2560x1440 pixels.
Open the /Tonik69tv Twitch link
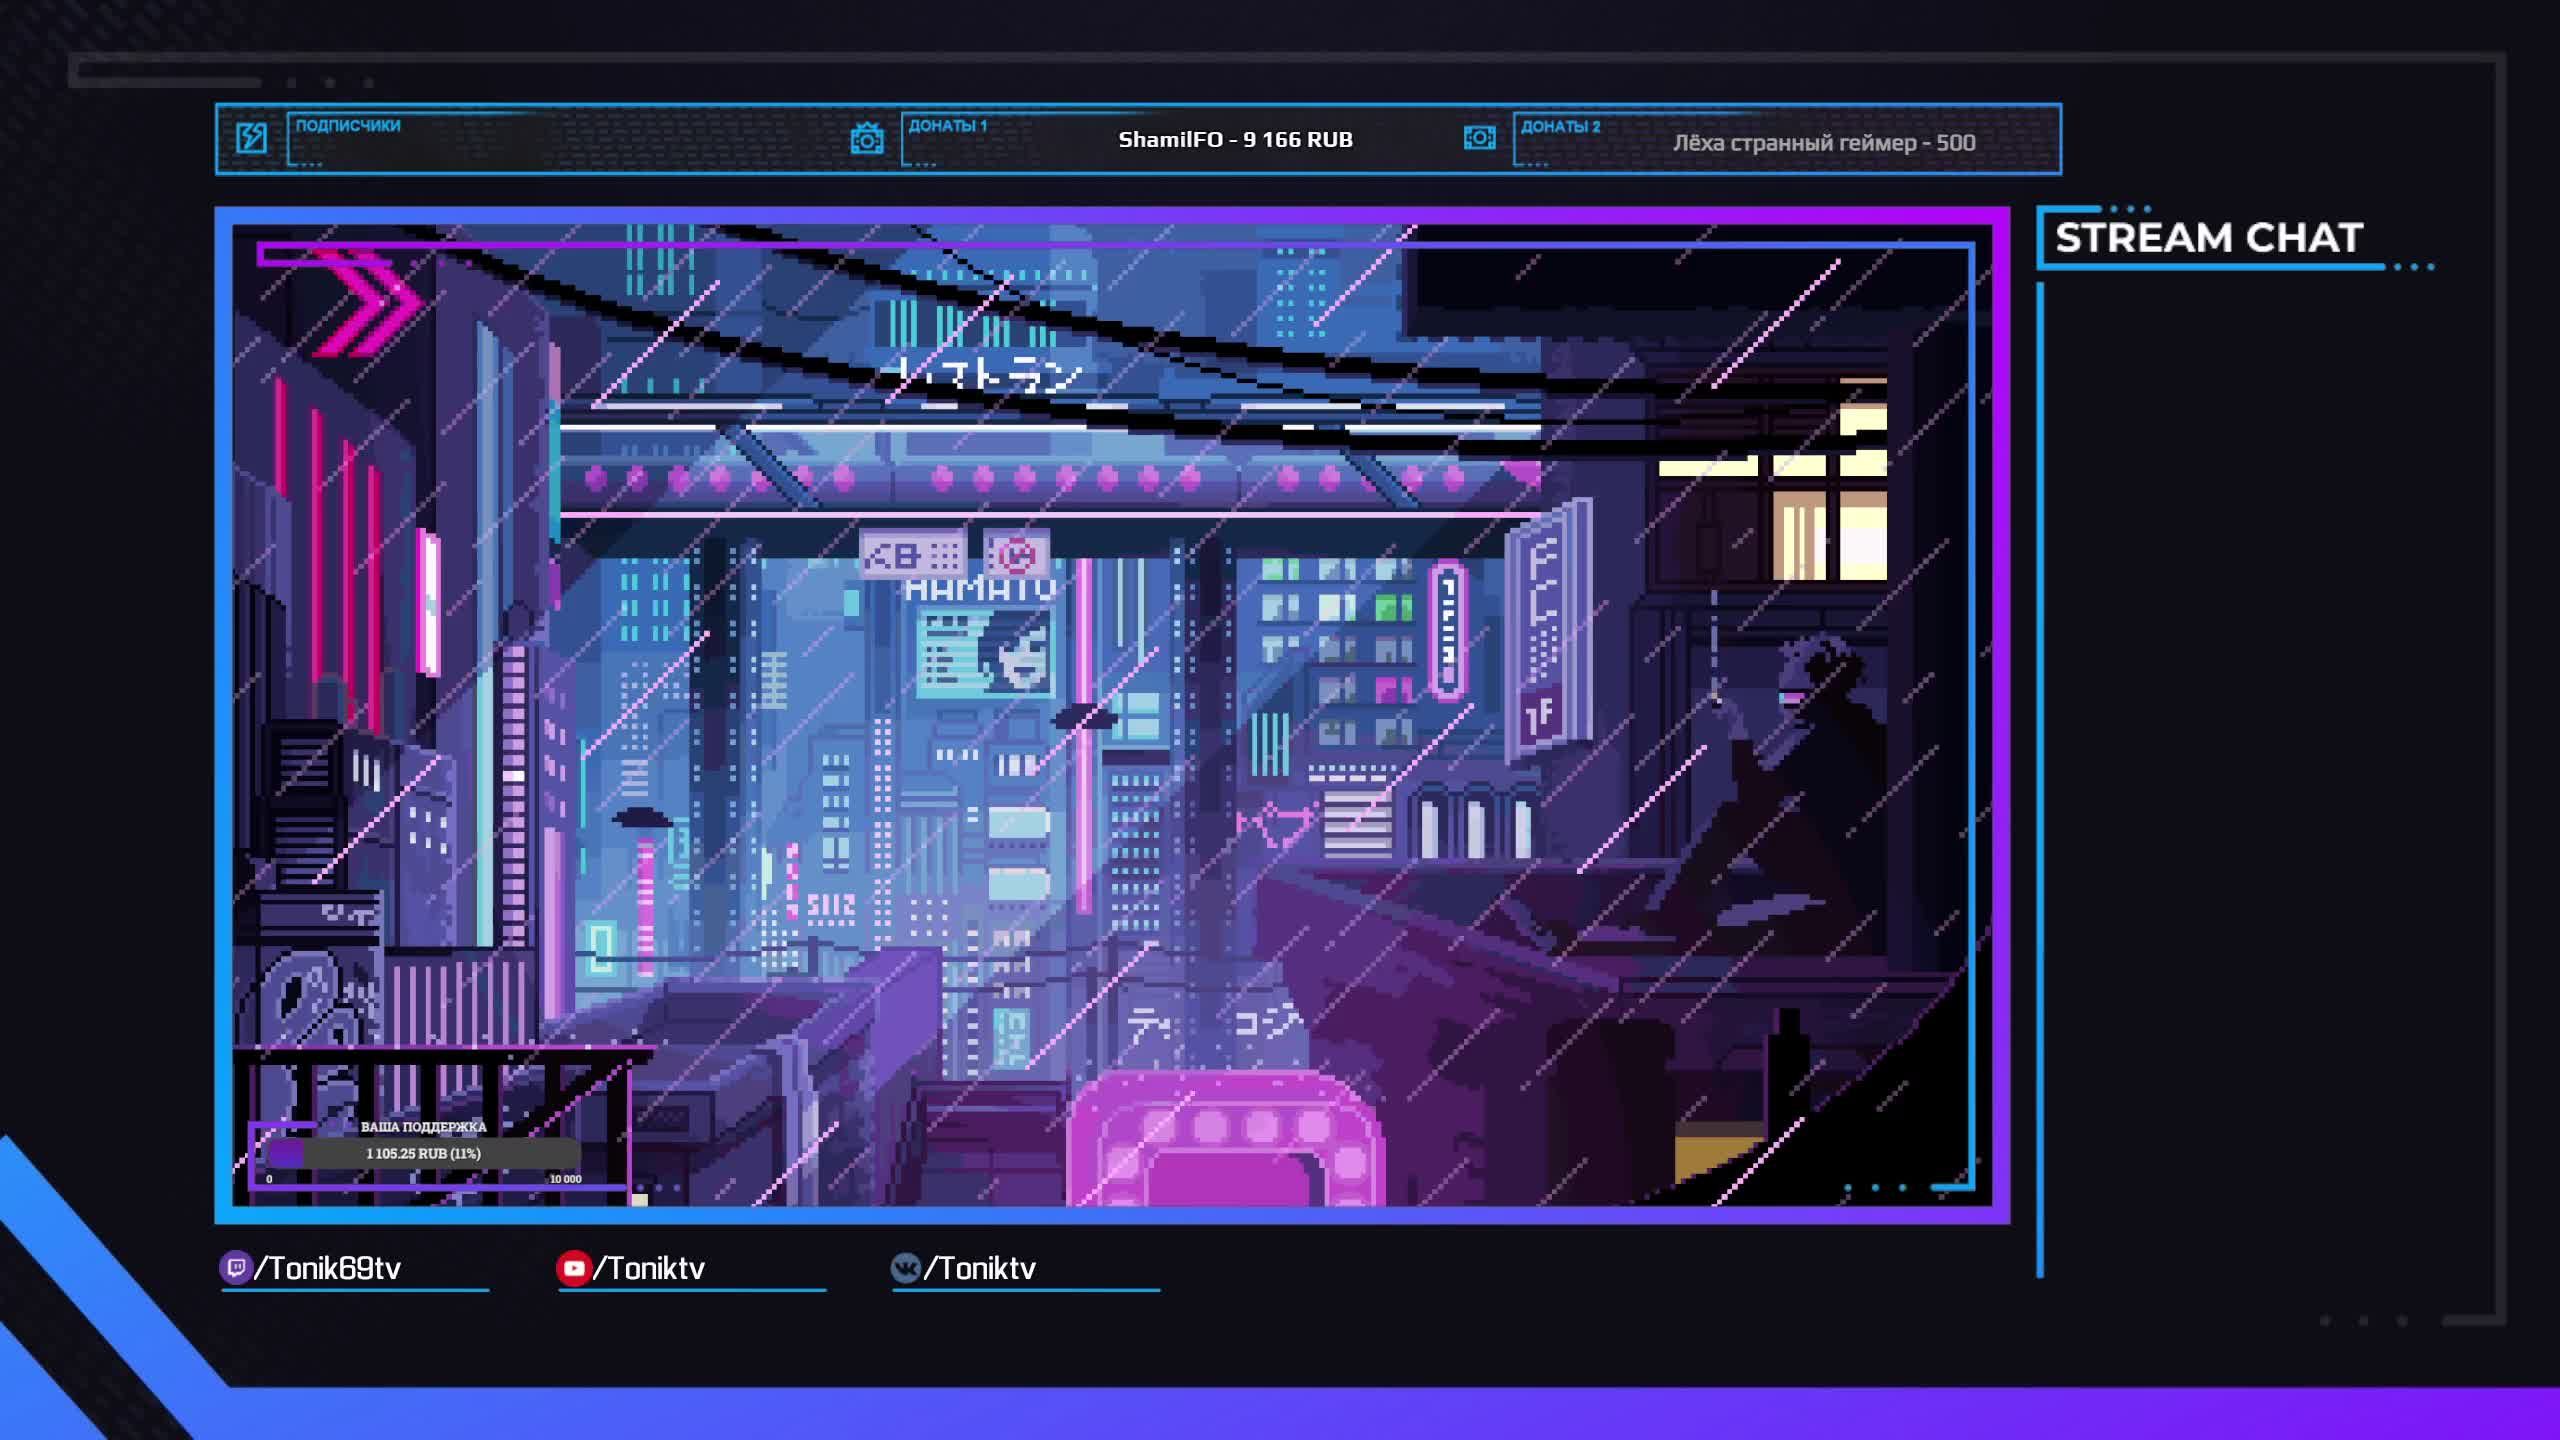pyautogui.click(x=328, y=1268)
